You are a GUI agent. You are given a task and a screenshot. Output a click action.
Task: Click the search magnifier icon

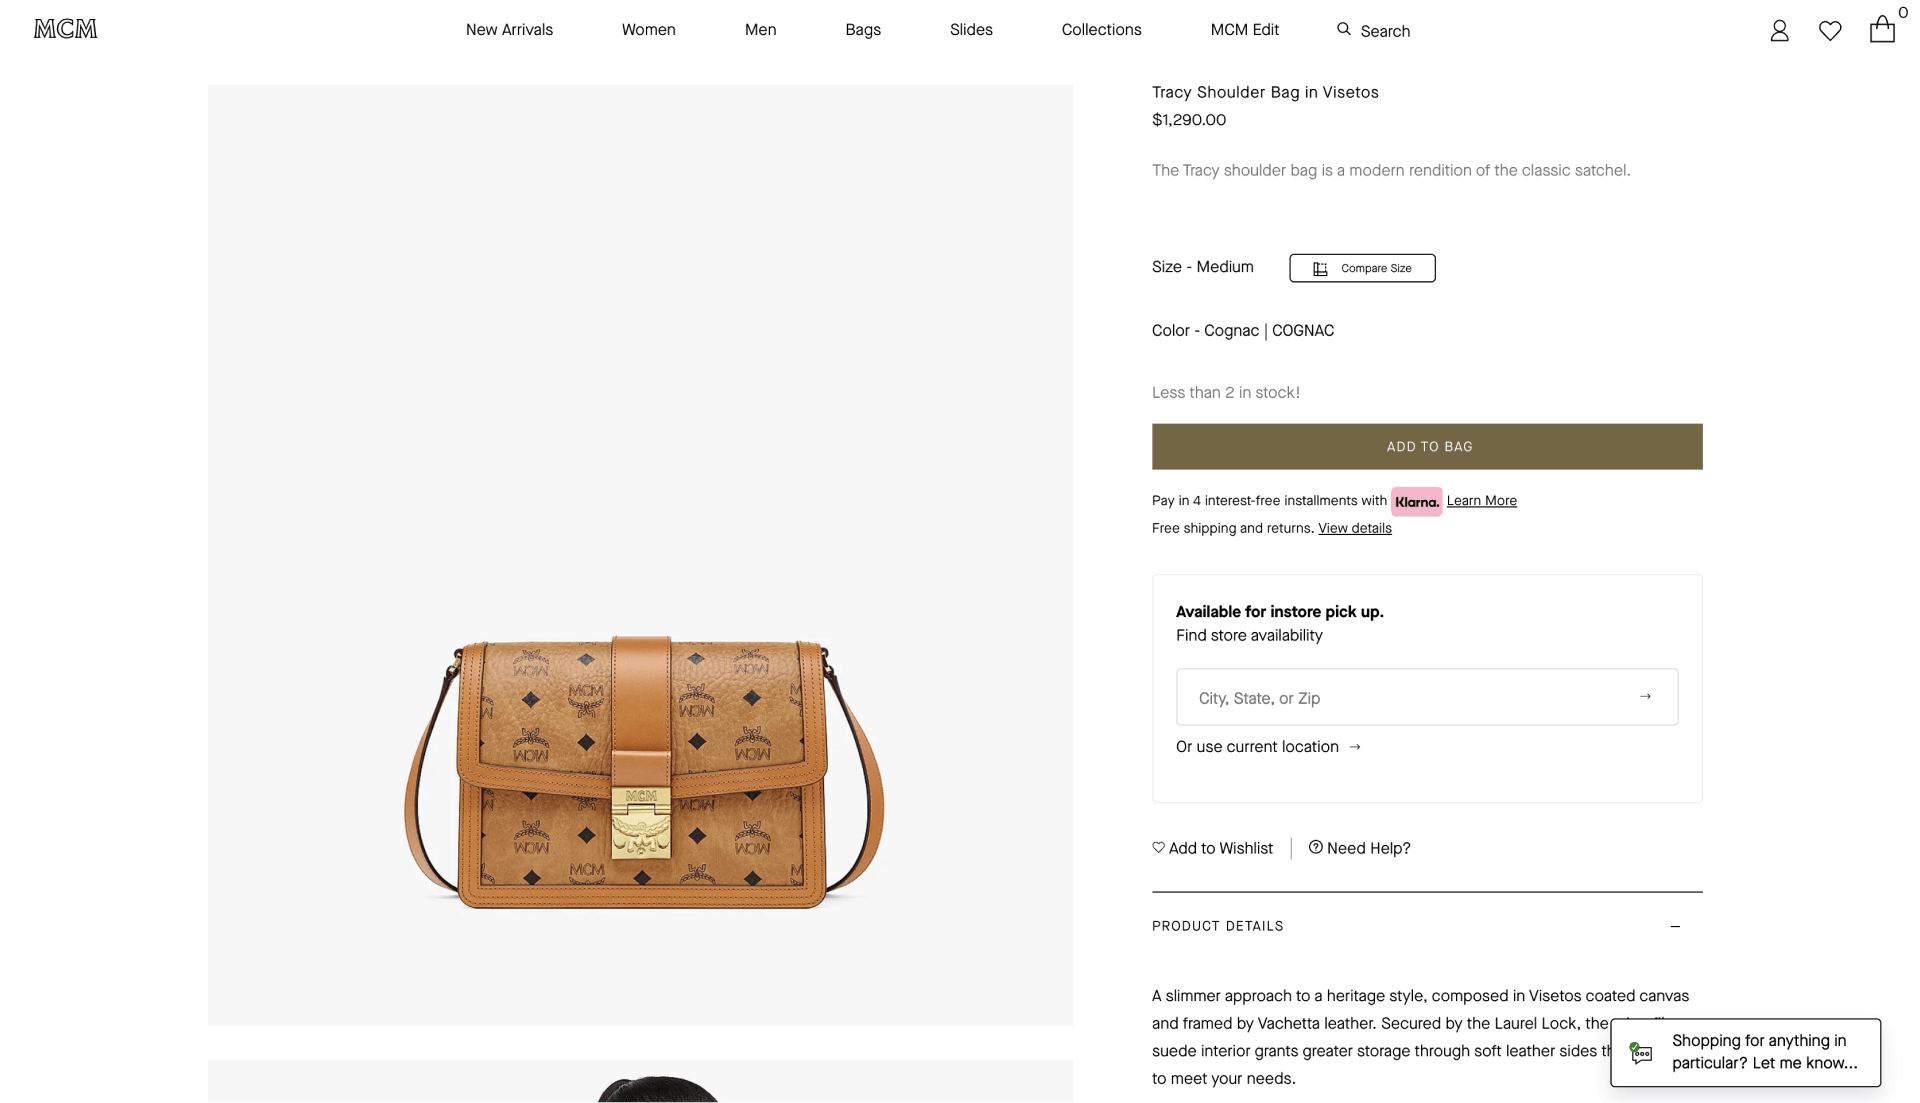coord(1344,29)
